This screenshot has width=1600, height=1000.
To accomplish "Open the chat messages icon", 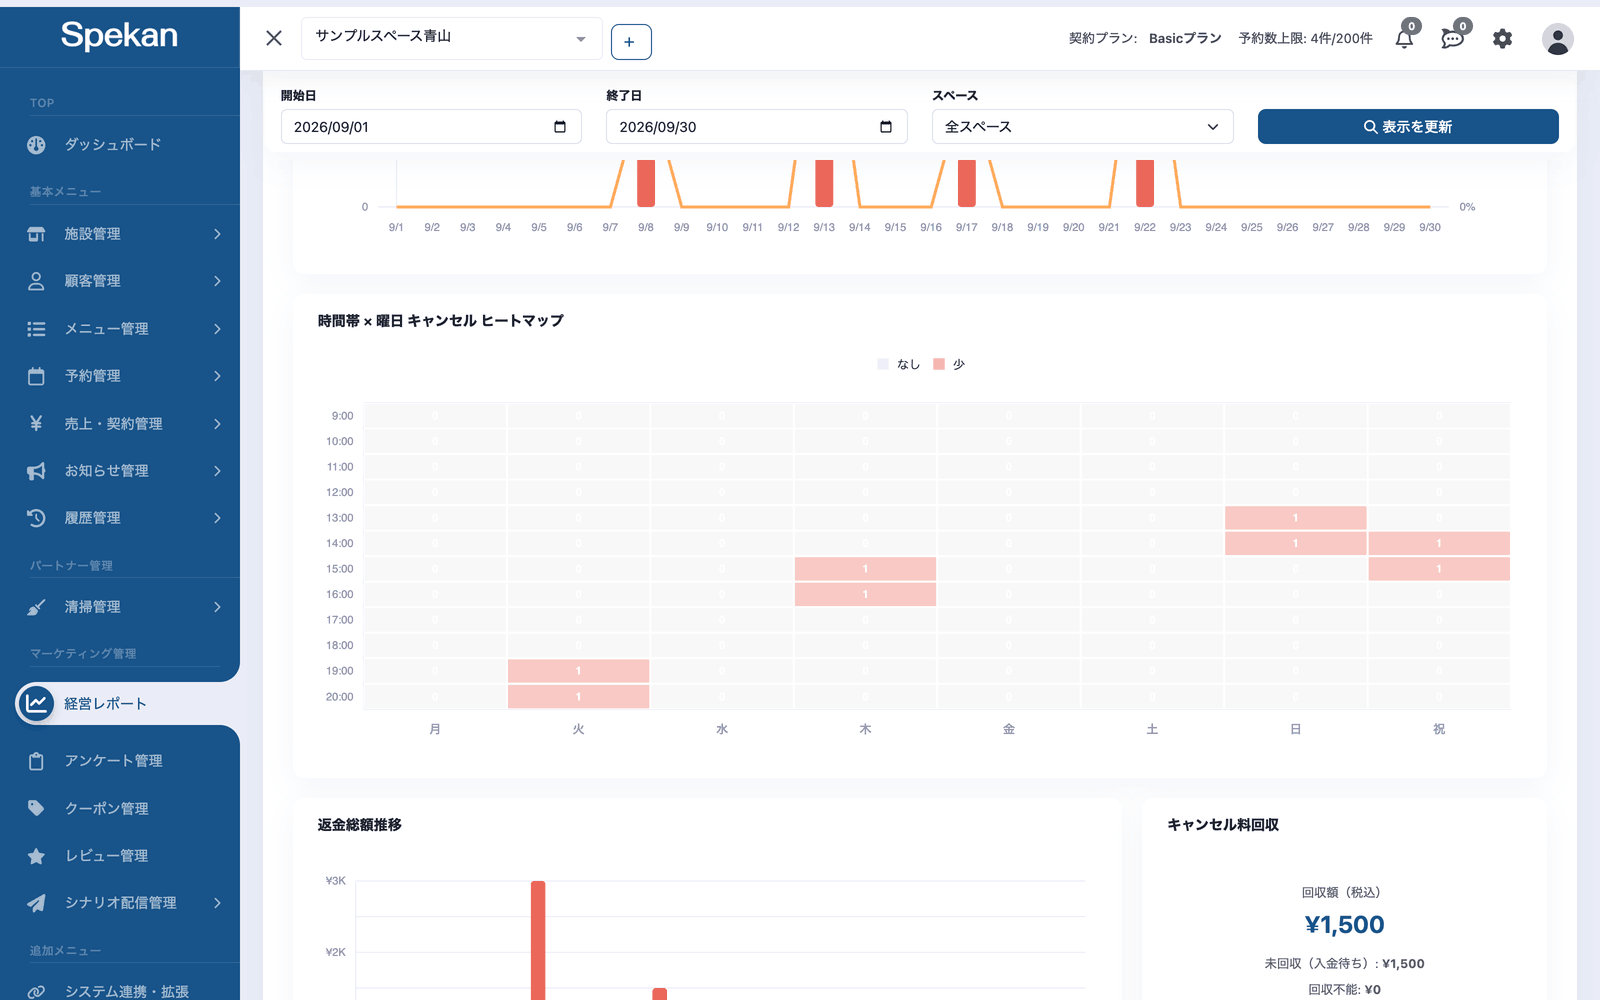I will click(1453, 39).
